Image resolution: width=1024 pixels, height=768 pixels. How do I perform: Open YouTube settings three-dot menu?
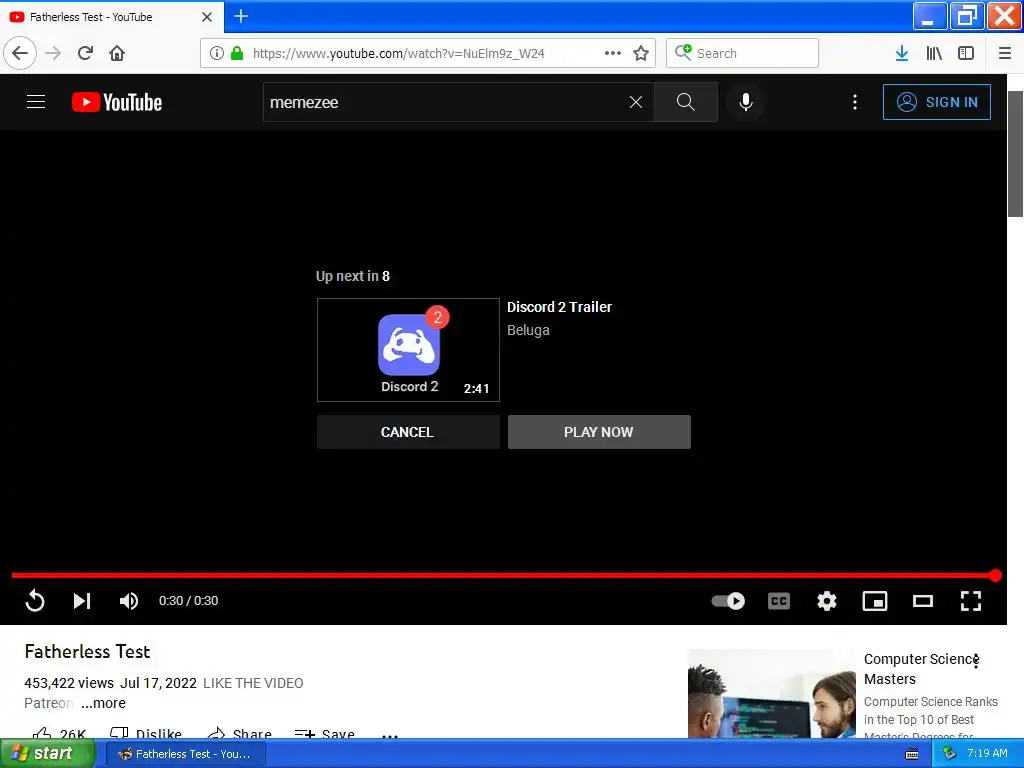pyautogui.click(x=855, y=102)
